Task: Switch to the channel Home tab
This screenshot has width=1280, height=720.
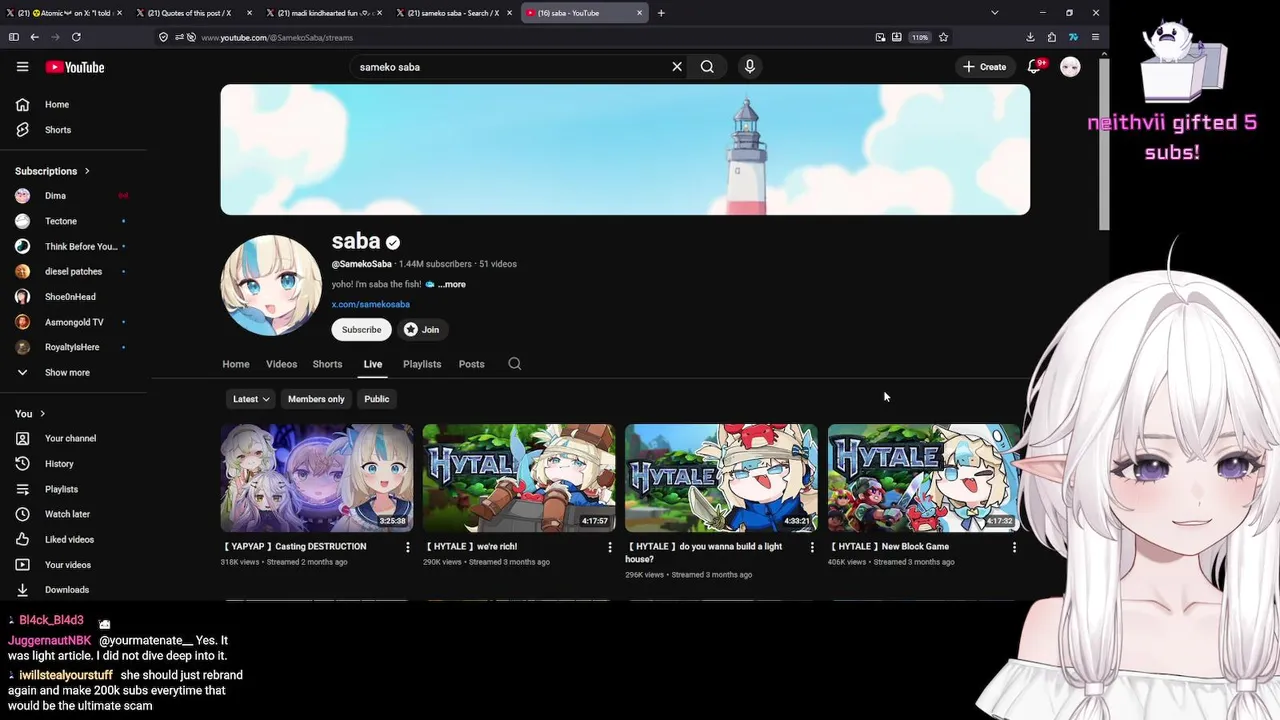Action: point(236,364)
